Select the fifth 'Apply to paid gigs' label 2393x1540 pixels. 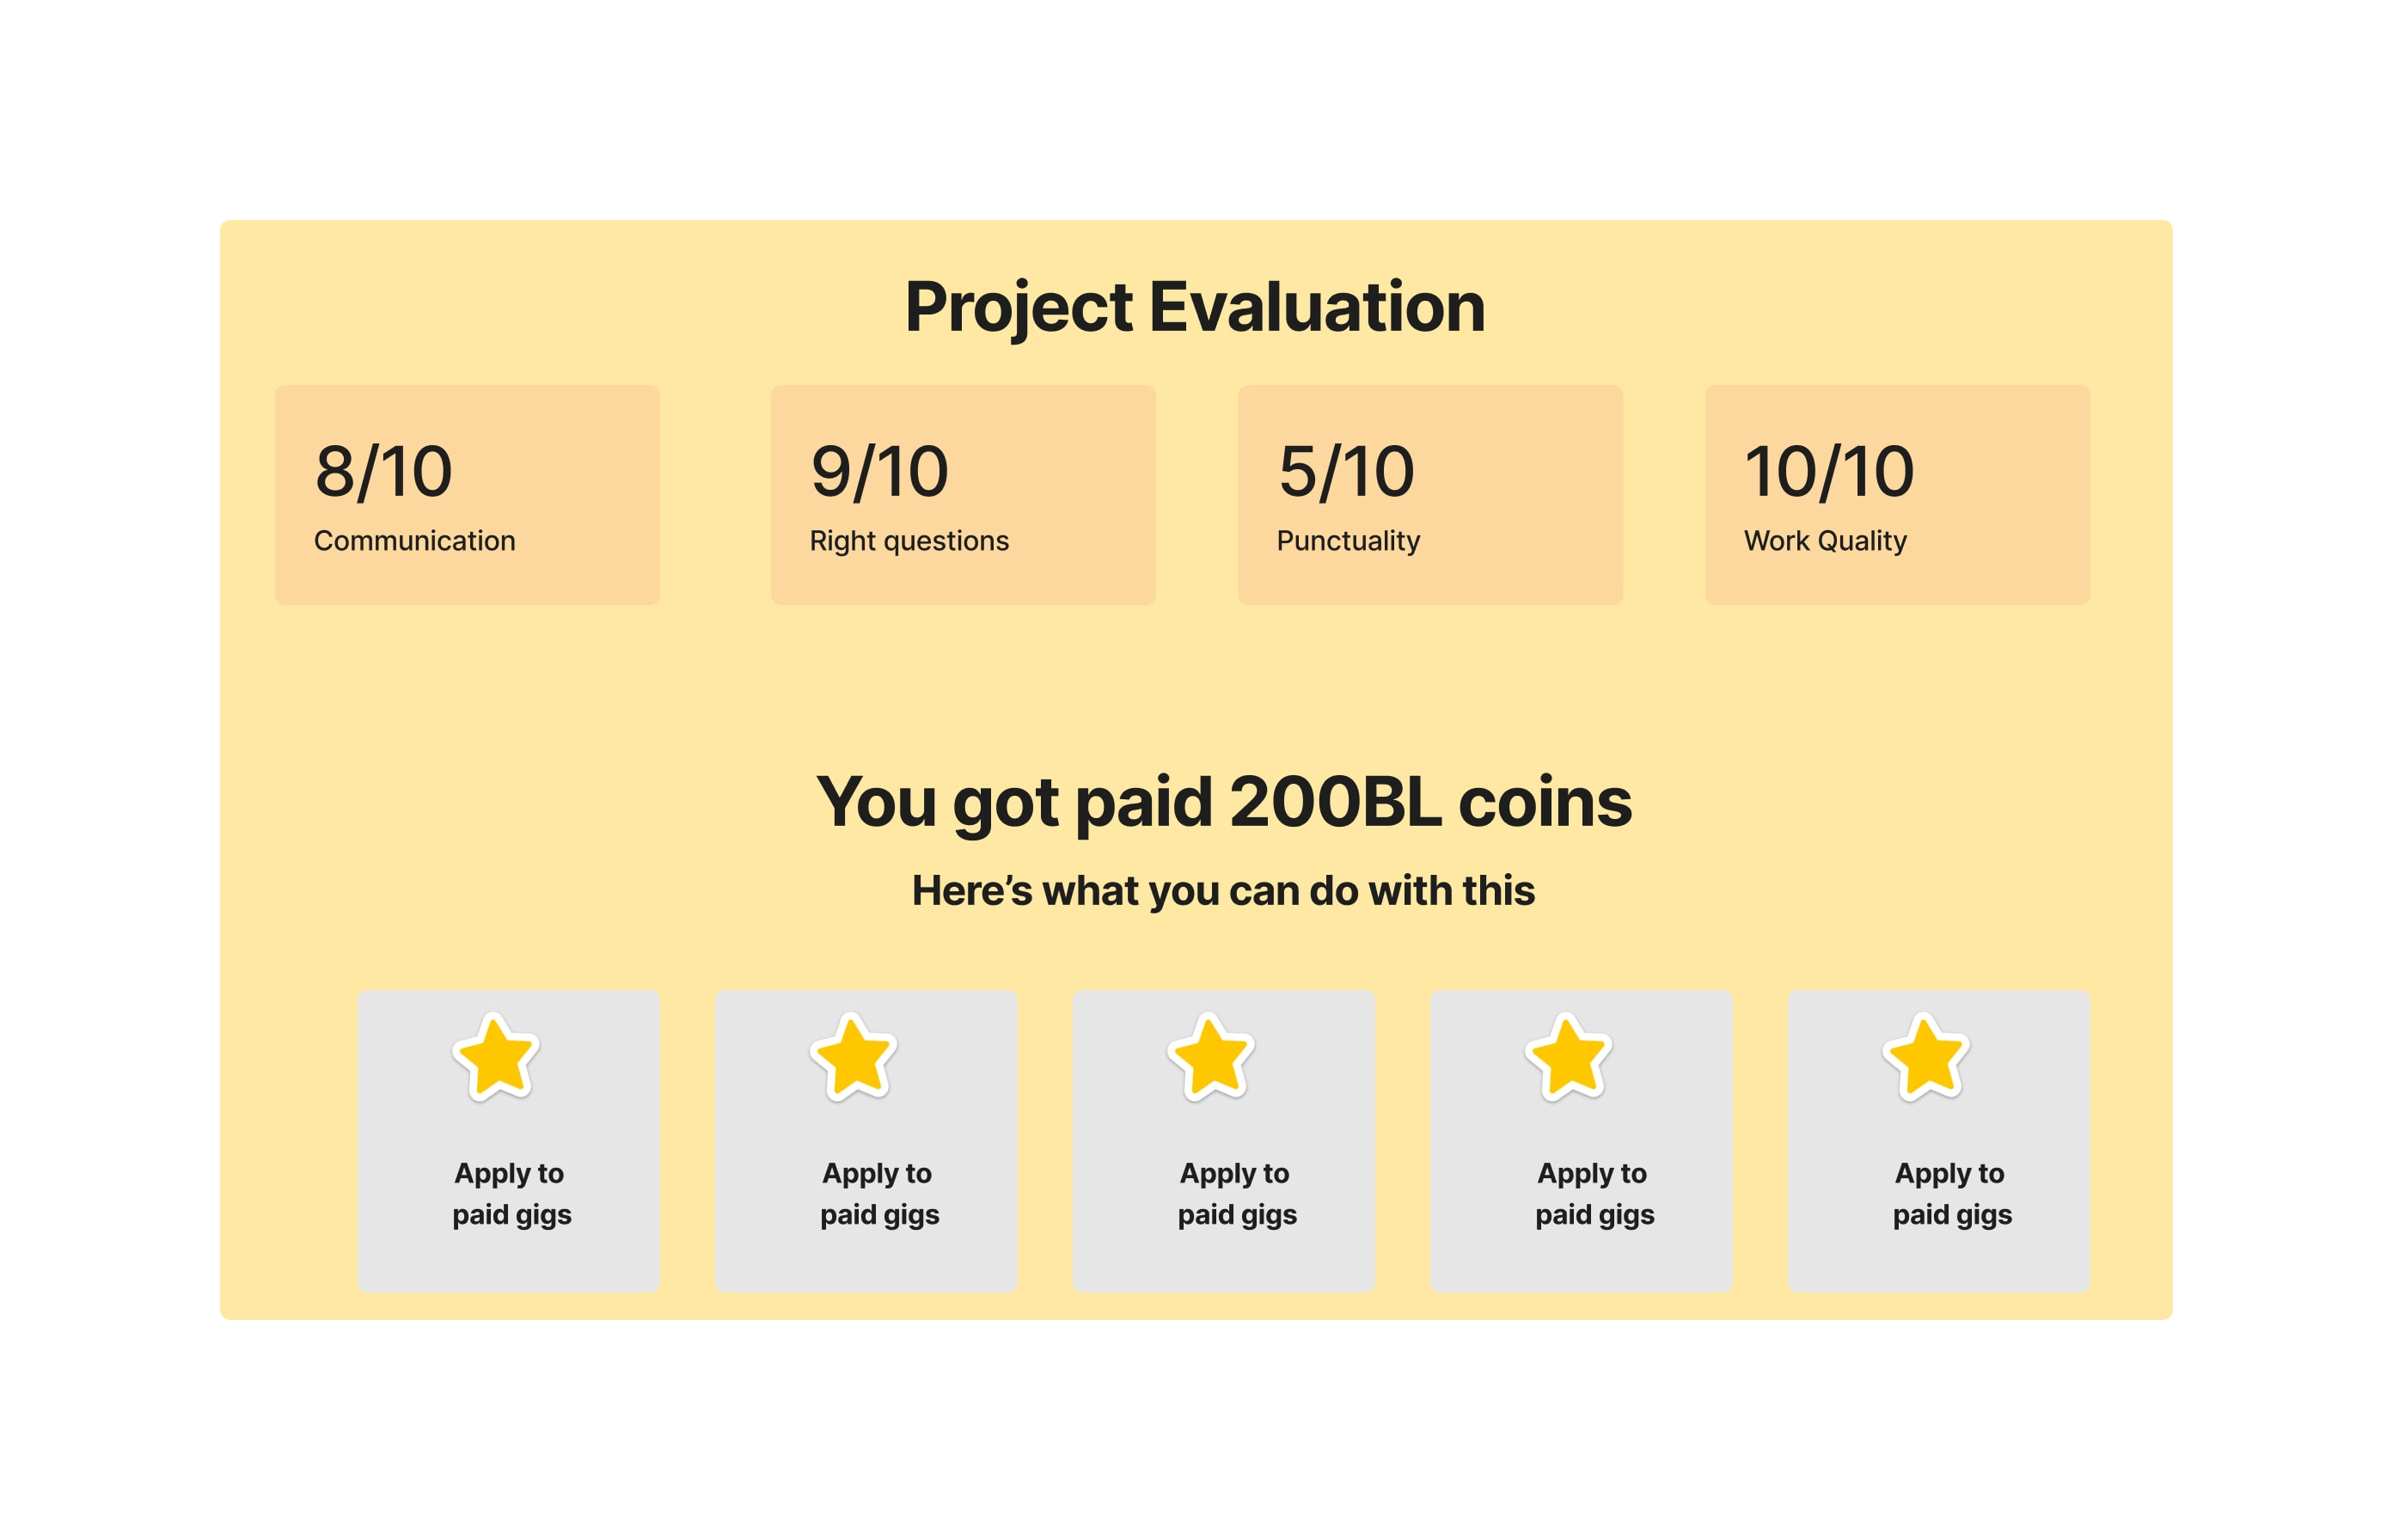pos(1951,1193)
